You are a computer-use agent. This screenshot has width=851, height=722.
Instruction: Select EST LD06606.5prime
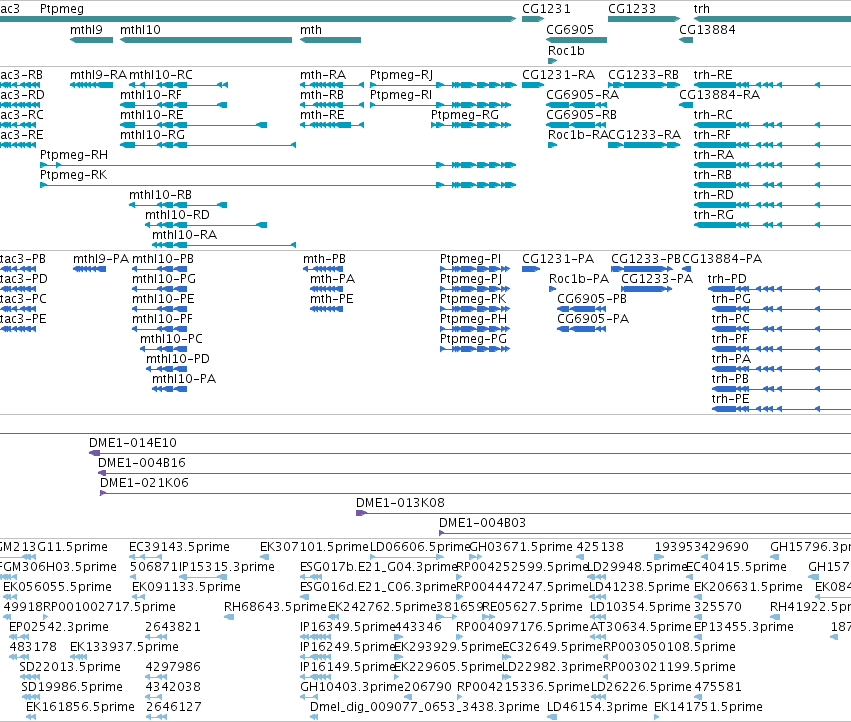(x=407, y=557)
